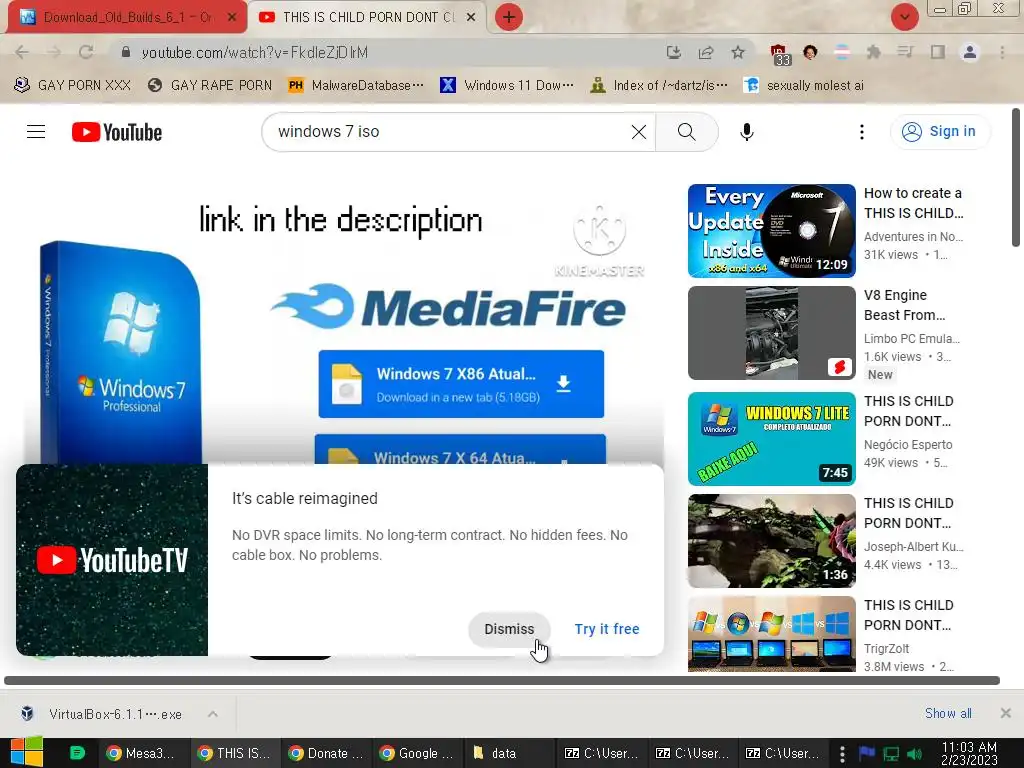Viewport: 1024px width, 768px height.
Task: Click the Negócio Esperto channel name
Action: click(908, 444)
